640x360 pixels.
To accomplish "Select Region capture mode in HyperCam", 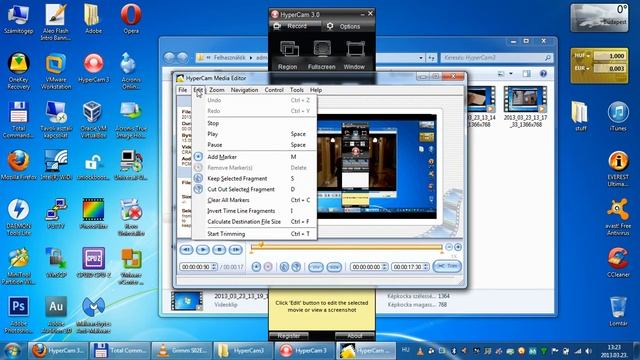I will point(288,55).
